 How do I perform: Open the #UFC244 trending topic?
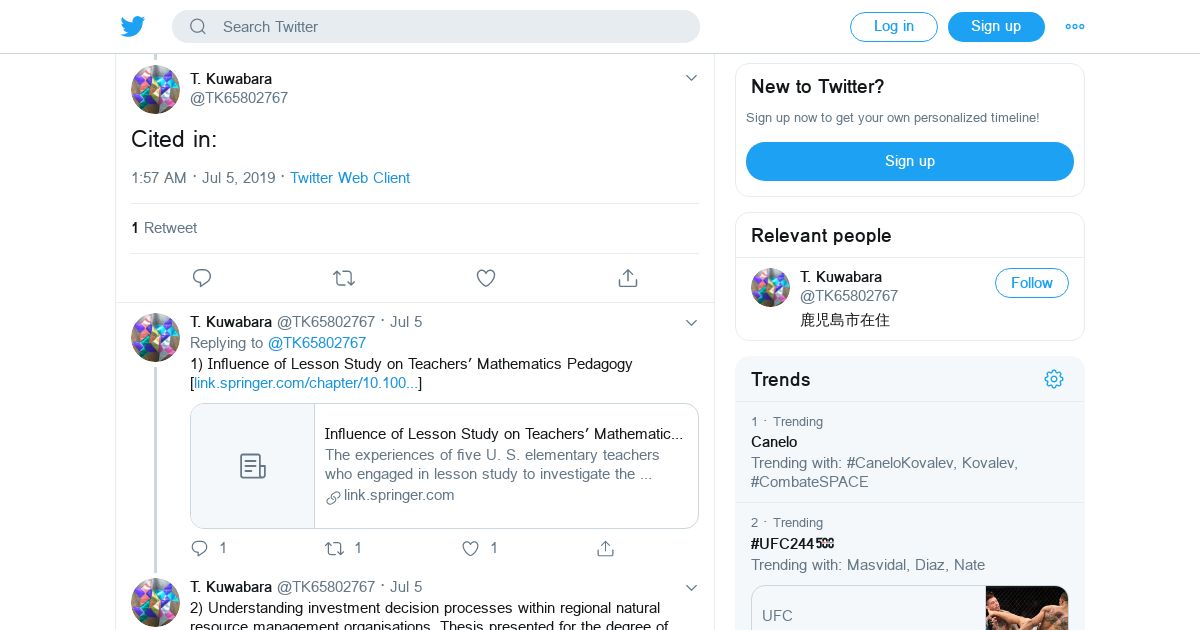pos(792,544)
